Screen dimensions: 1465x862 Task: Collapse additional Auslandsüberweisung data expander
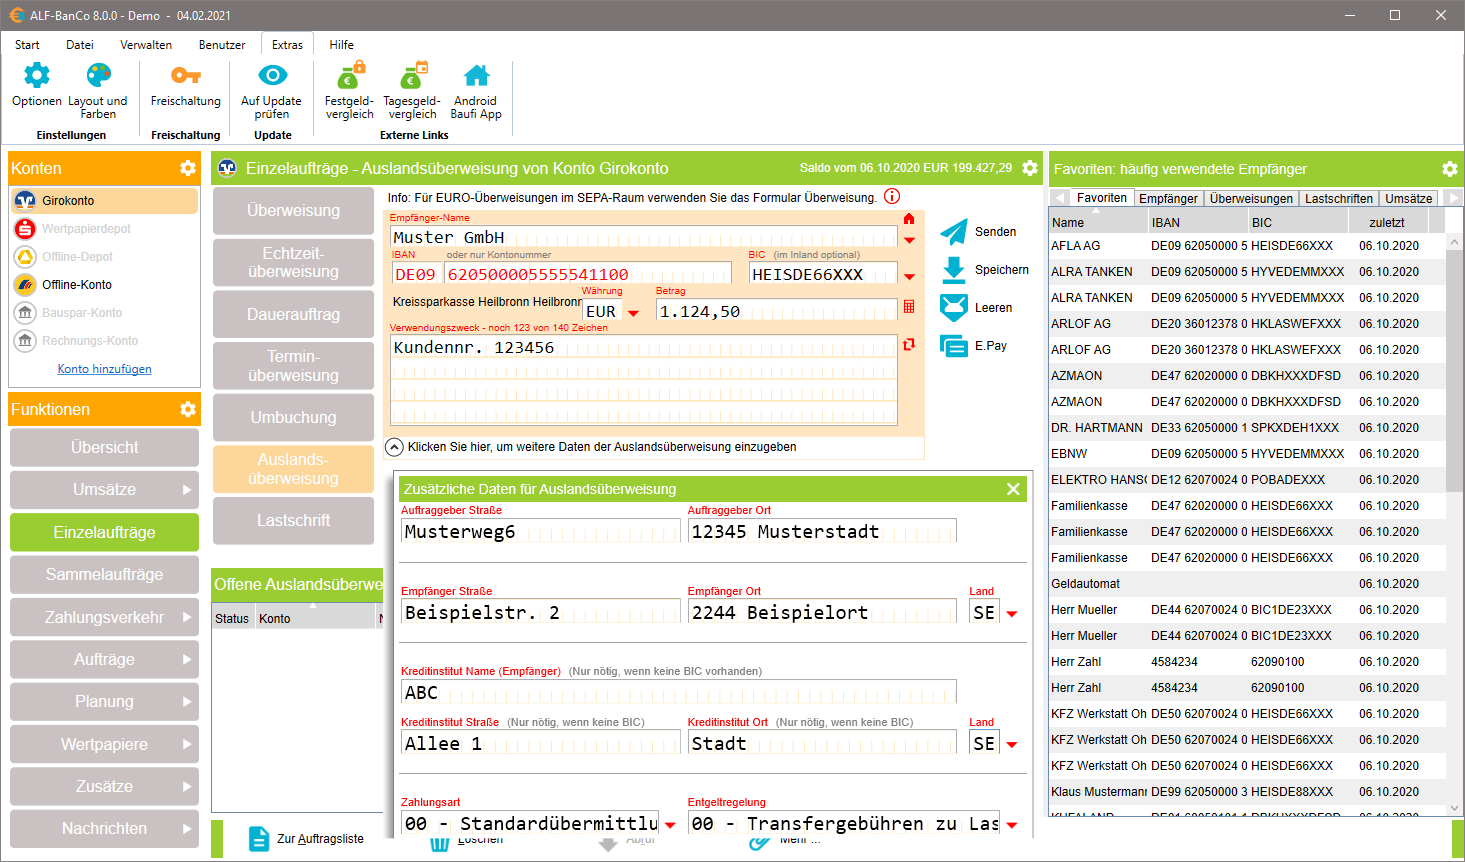[x=395, y=447]
